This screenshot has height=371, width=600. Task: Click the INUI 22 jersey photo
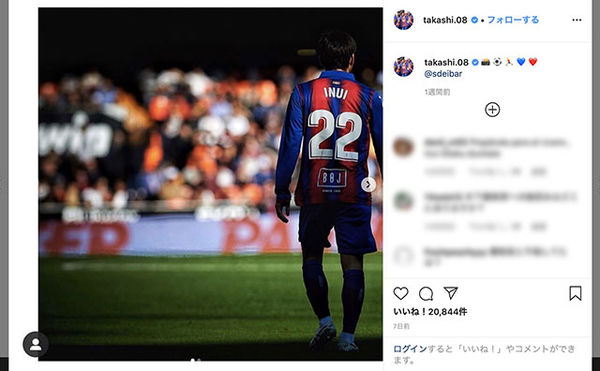point(210,184)
